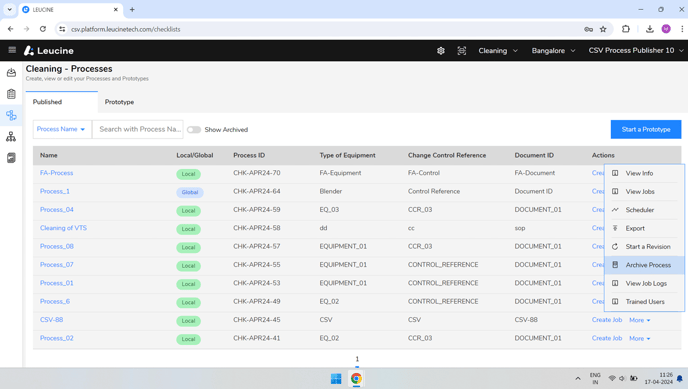The image size is (688, 389).
Task: Expand the Bangalore facility dropdown
Action: (553, 50)
